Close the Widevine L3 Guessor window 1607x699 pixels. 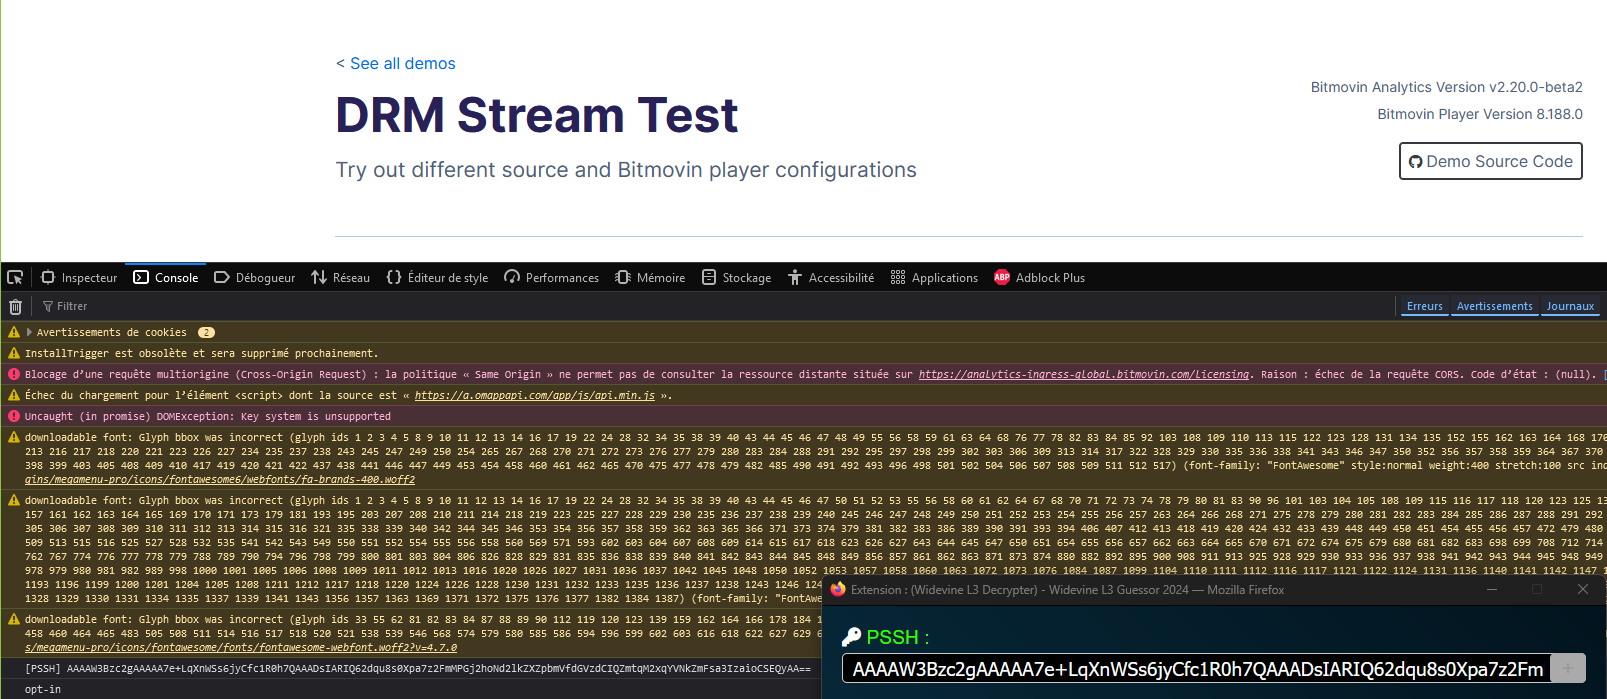(x=1582, y=589)
